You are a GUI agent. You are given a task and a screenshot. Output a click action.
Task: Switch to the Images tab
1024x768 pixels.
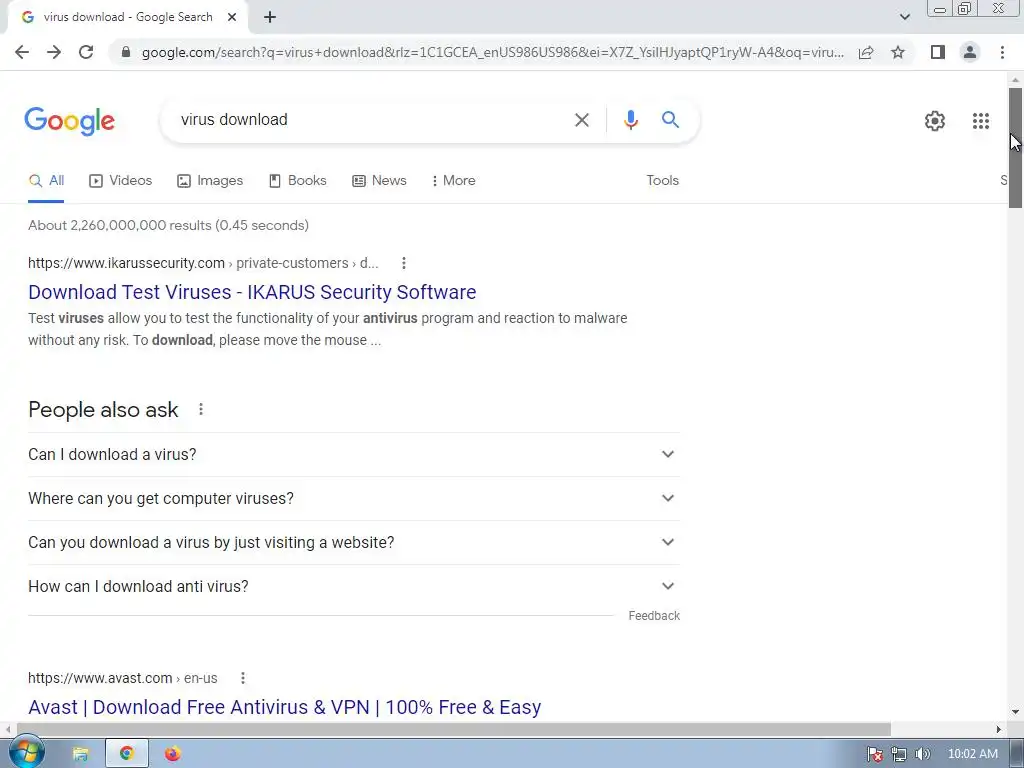coord(210,181)
